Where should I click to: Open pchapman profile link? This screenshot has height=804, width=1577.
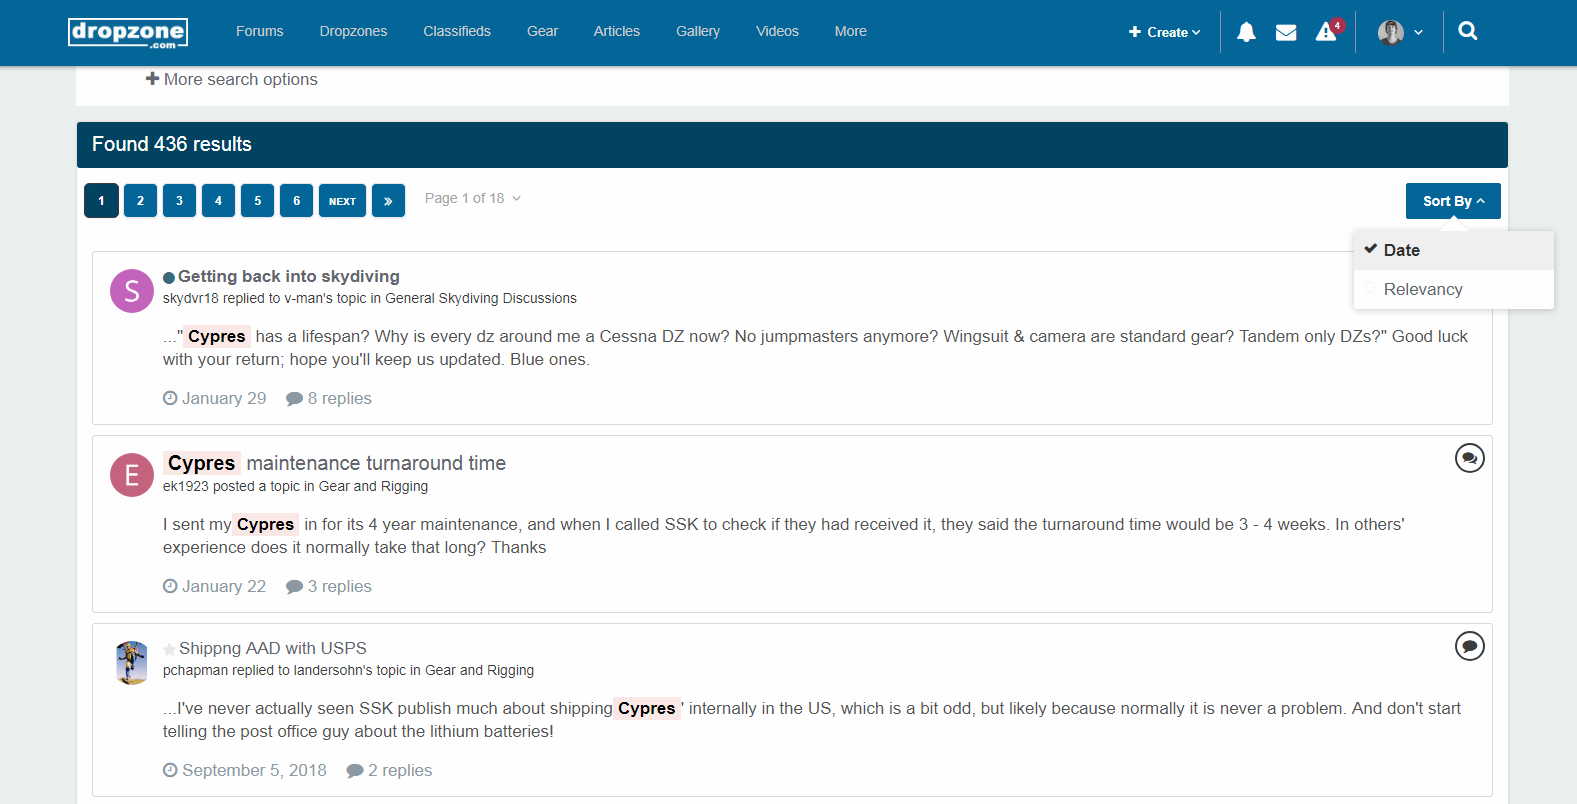[x=196, y=670]
